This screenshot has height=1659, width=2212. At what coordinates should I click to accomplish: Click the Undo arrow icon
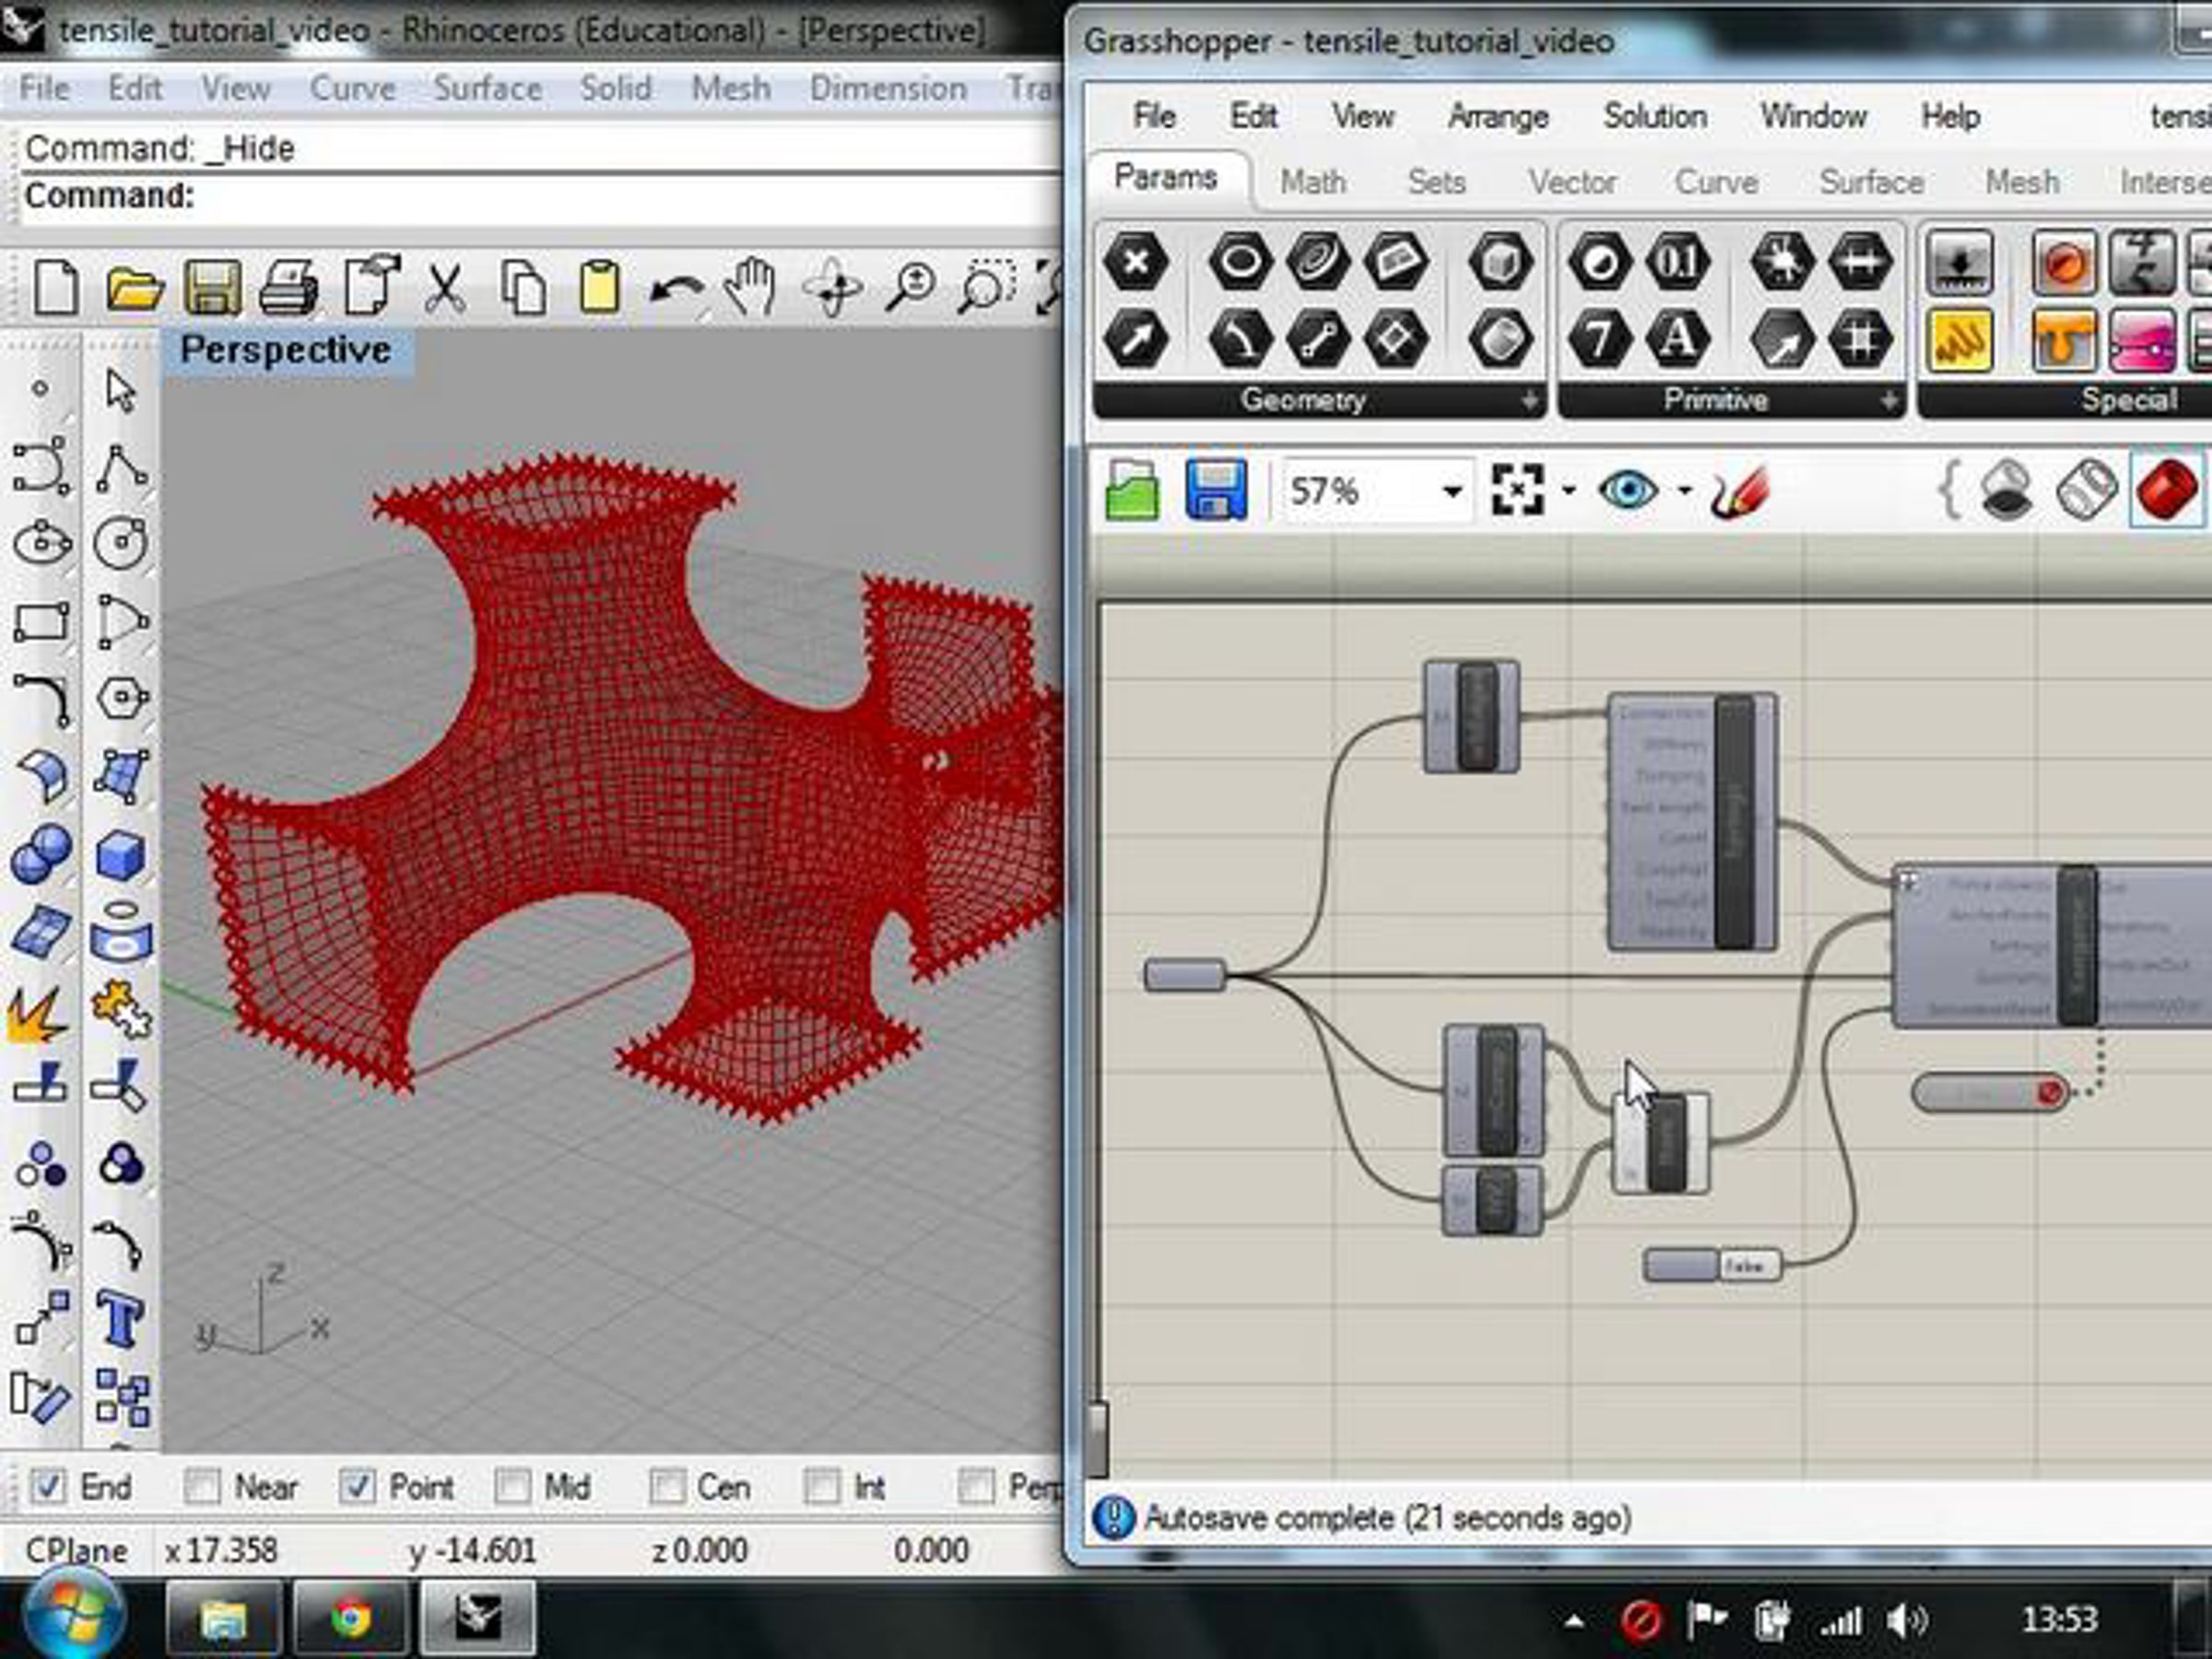click(676, 290)
